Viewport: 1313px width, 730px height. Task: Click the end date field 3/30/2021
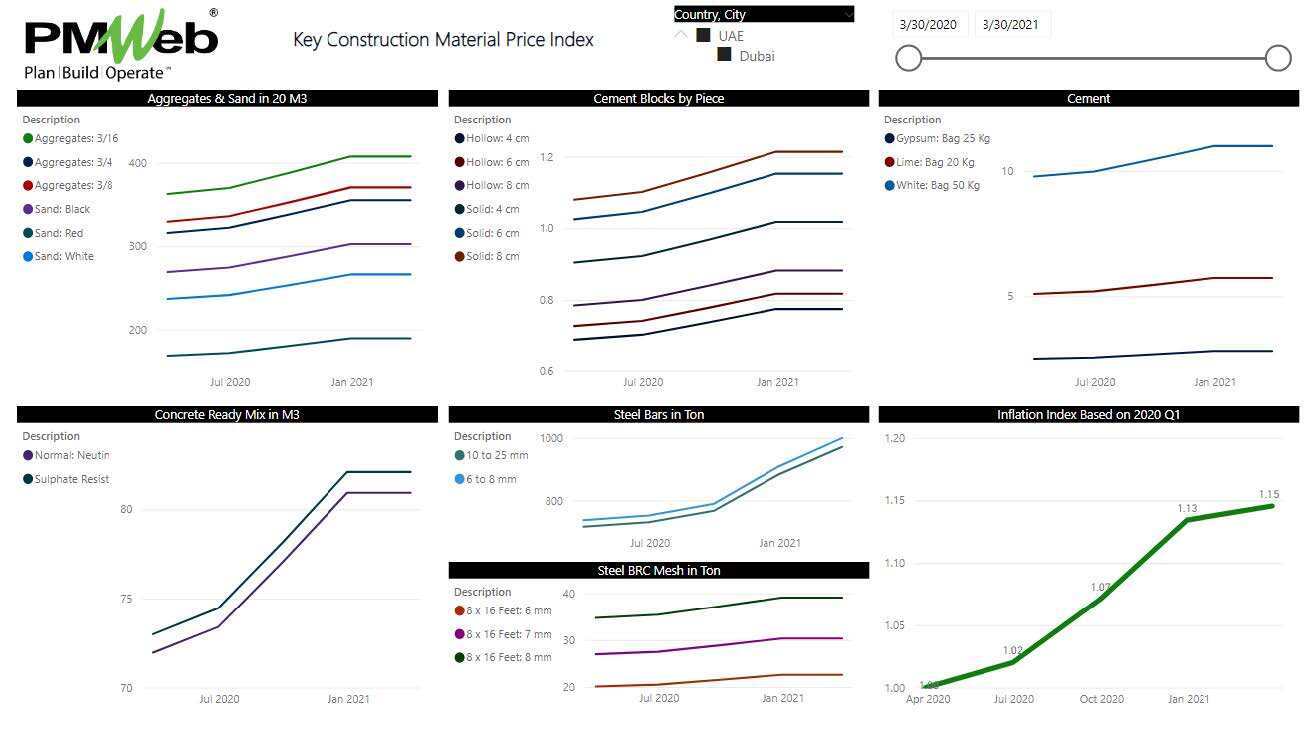coord(1011,25)
